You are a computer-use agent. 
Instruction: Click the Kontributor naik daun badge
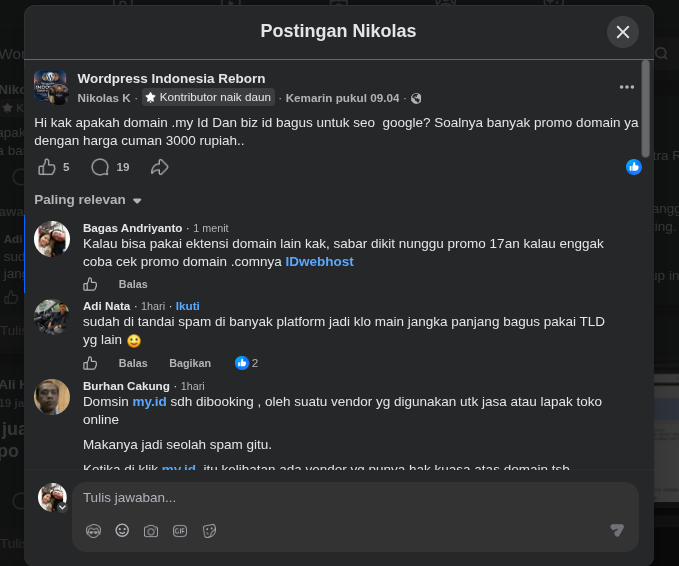(x=209, y=97)
